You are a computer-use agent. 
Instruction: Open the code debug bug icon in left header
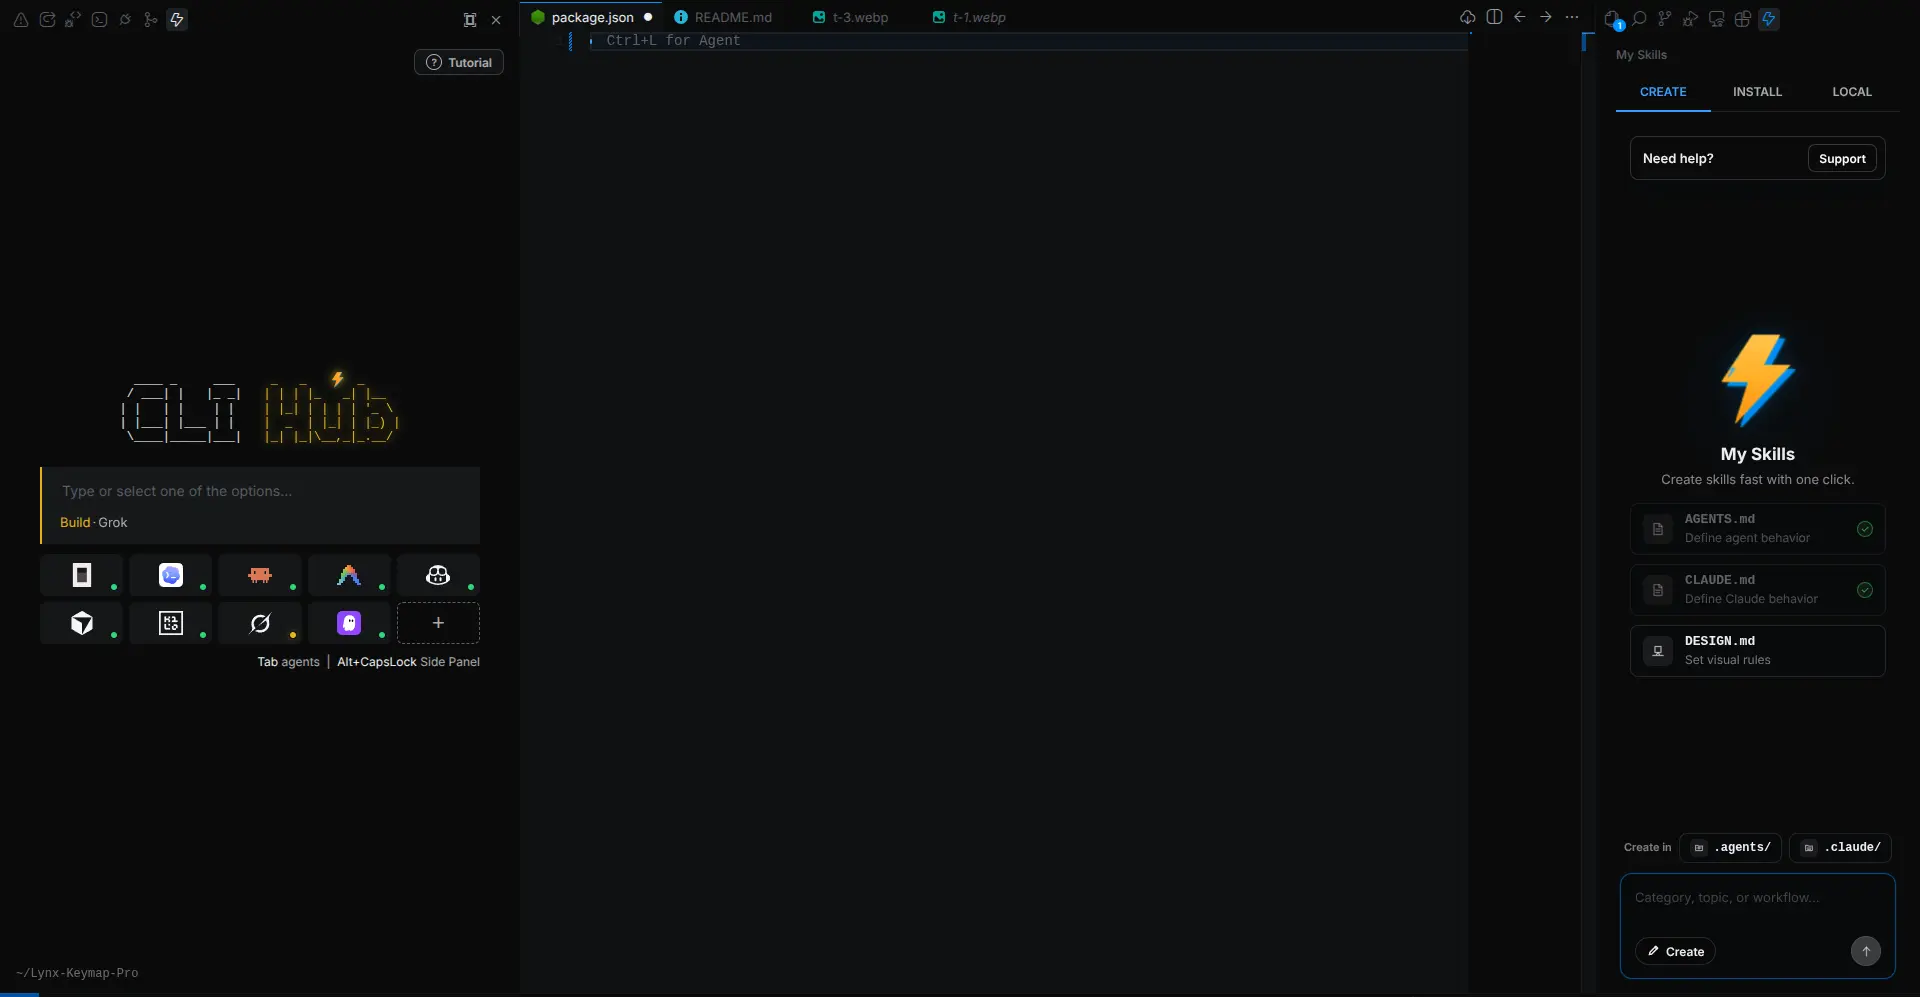click(73, 19)
